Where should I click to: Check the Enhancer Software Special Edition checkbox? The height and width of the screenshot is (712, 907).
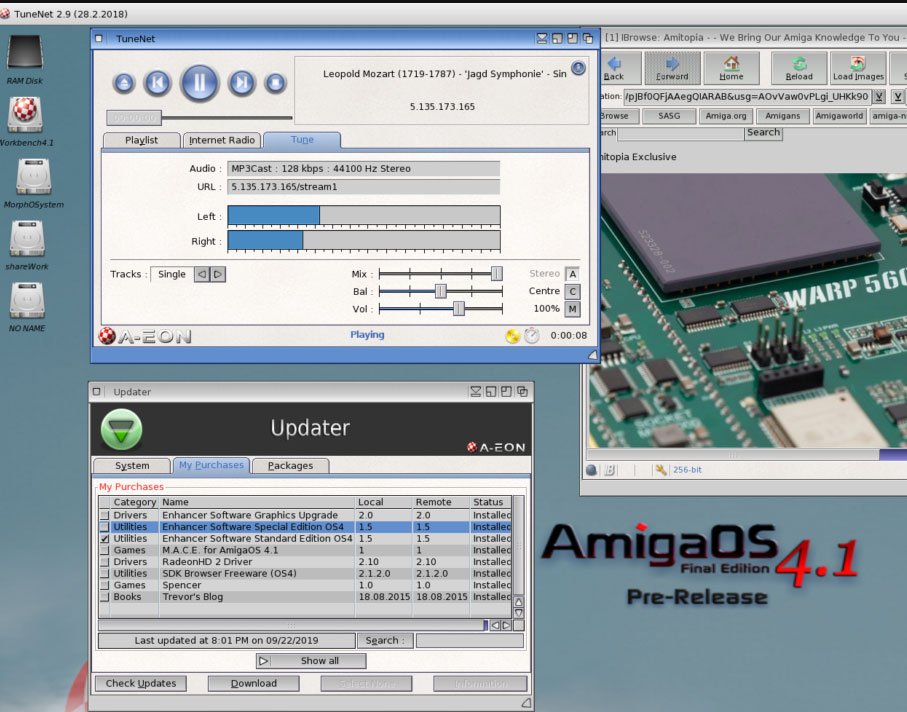(x=104, y=527)
